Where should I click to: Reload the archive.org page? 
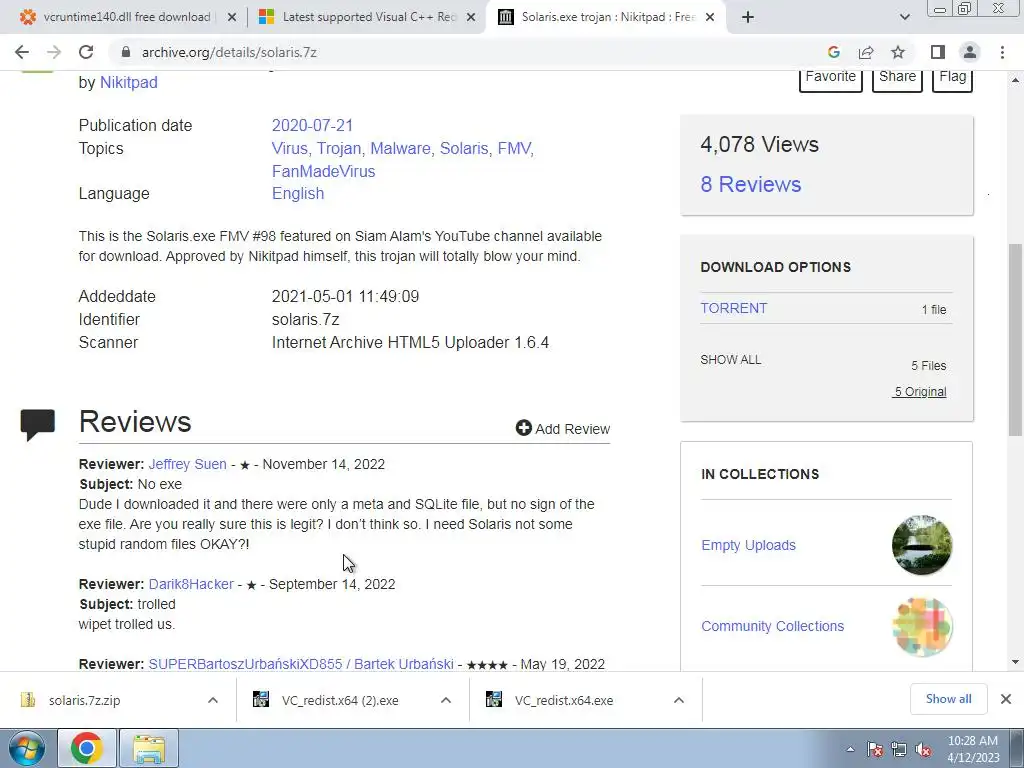pos(86,52)
